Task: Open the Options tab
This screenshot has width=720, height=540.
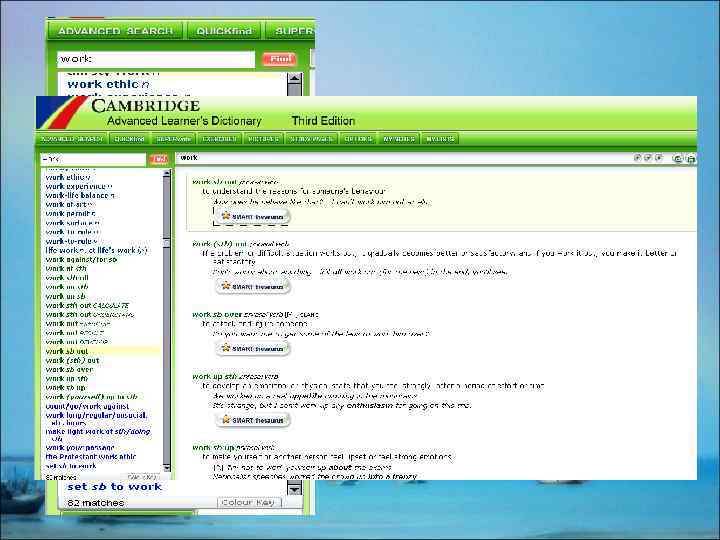Action: pos(358,139)
